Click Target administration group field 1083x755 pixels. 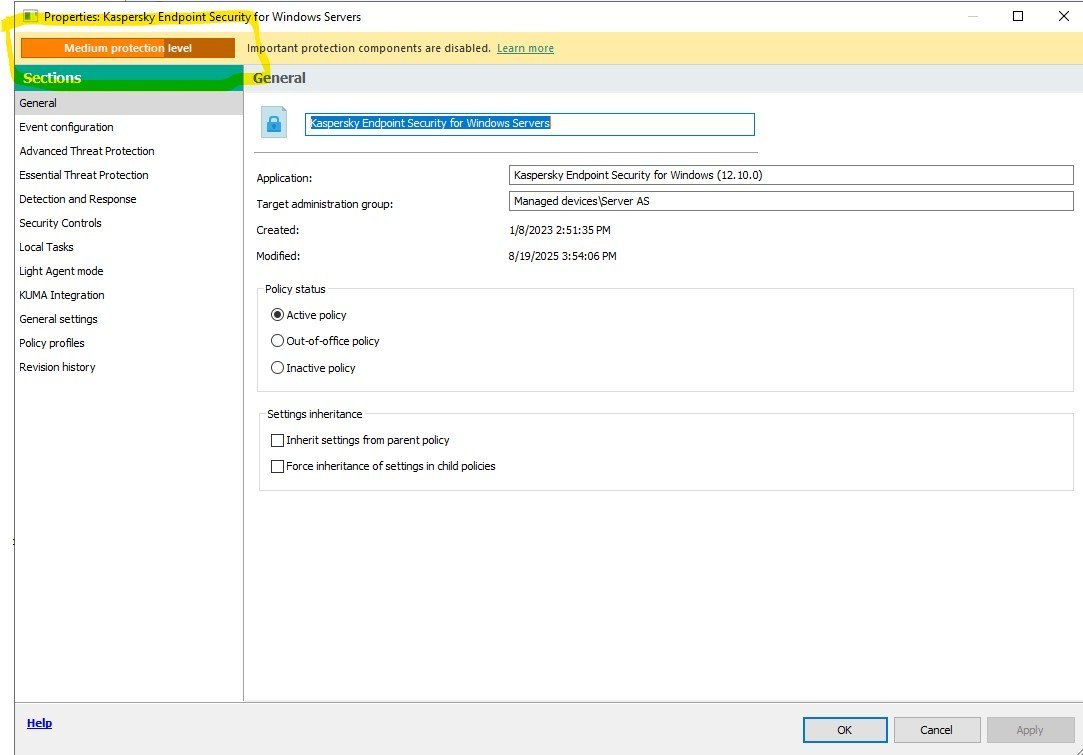(791, 201)
